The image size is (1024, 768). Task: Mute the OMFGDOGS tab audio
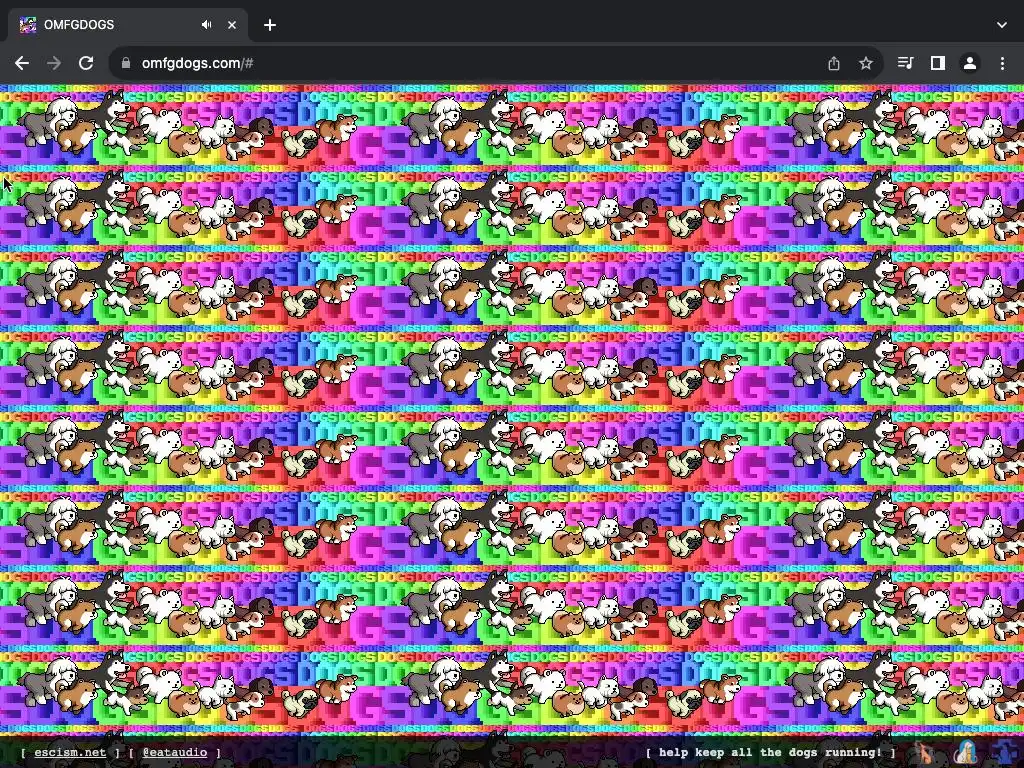[206, 25]
